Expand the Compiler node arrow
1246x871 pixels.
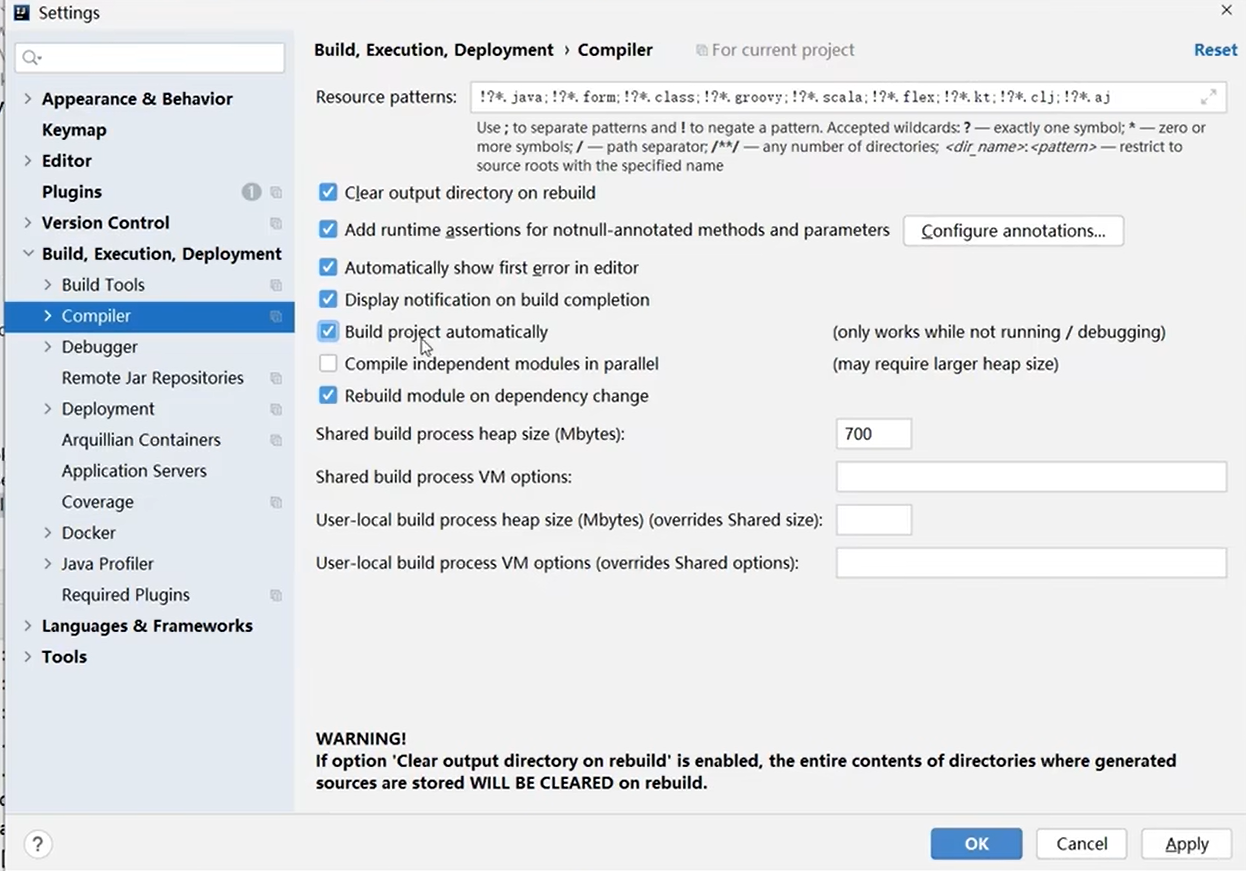[47, 315]
